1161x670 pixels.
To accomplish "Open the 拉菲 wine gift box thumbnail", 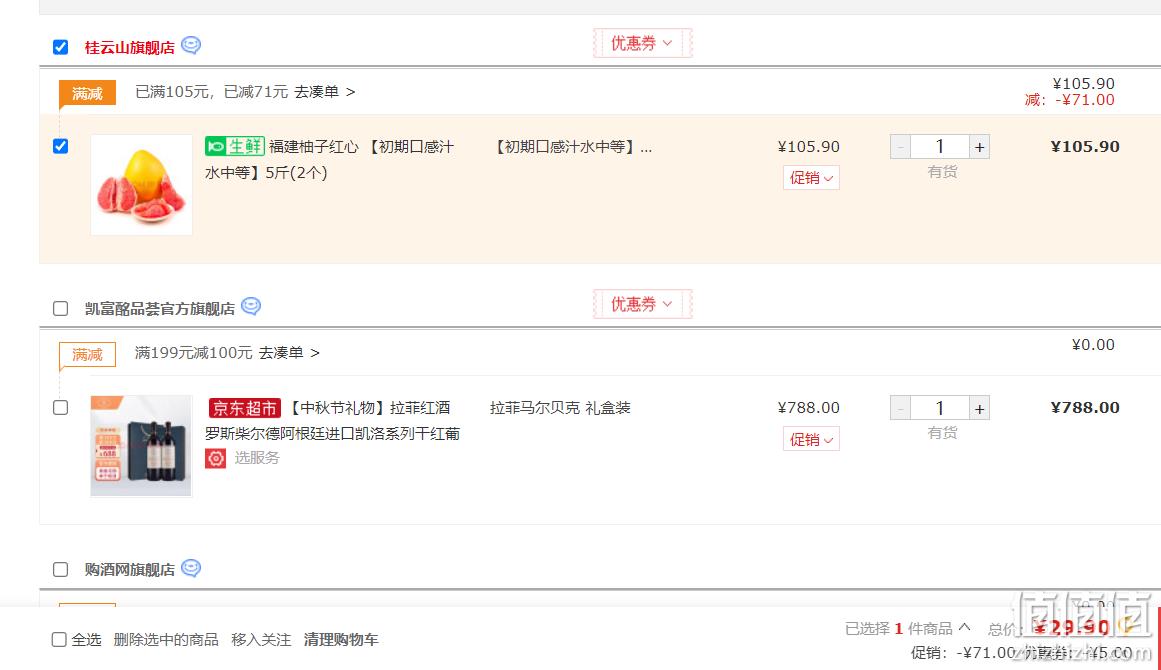I will pyautogui.click(x=141, y=446).
